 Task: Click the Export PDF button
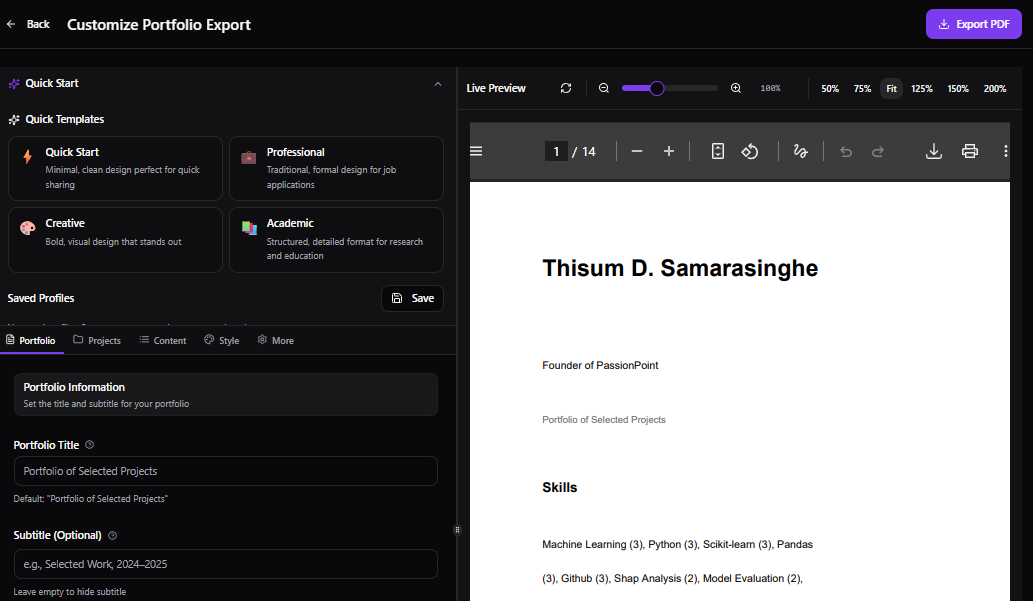973,24
